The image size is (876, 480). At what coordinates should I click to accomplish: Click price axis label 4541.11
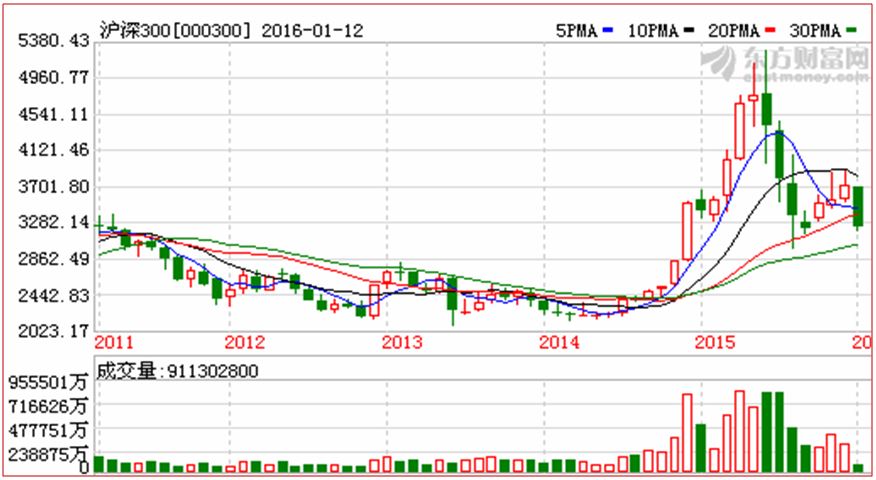54,114
